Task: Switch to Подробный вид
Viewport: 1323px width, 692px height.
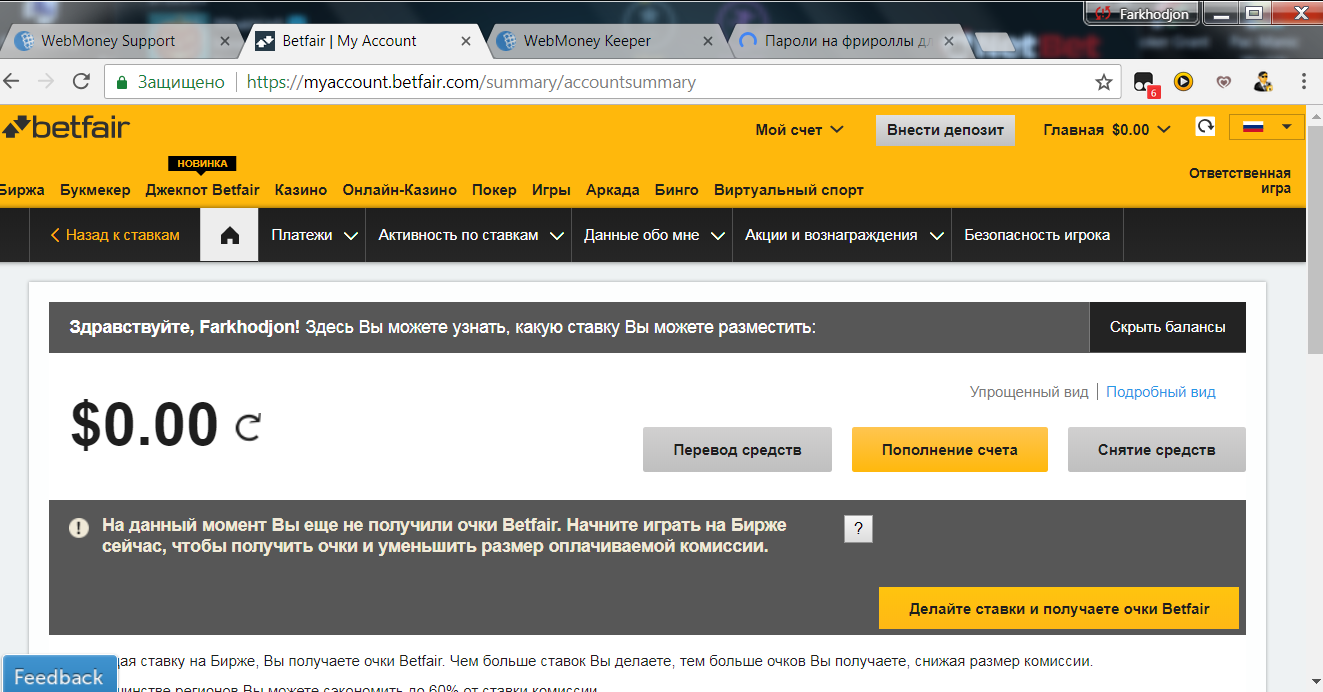Action: point(1161,392)
